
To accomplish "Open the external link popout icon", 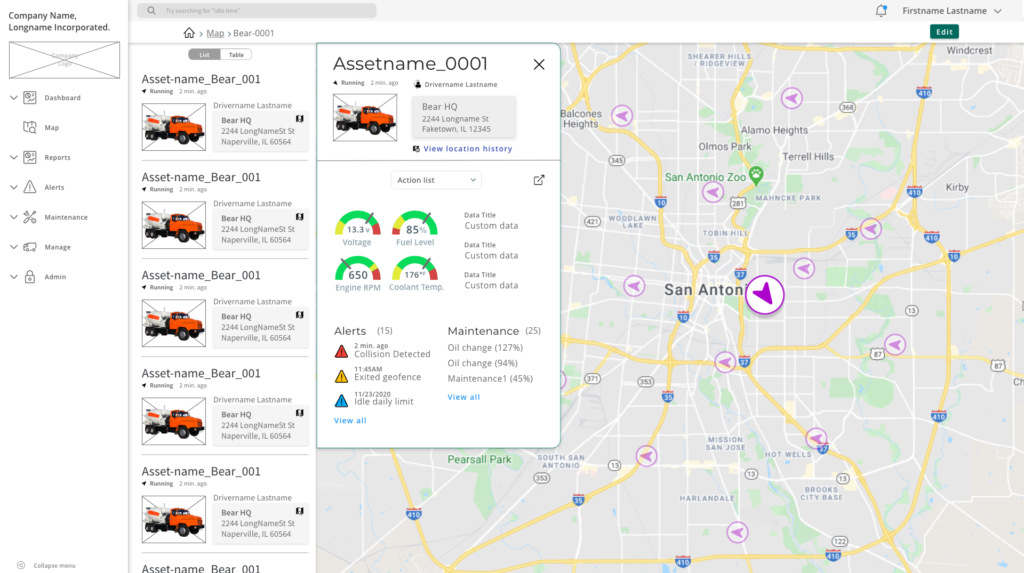I will point(539,180).
